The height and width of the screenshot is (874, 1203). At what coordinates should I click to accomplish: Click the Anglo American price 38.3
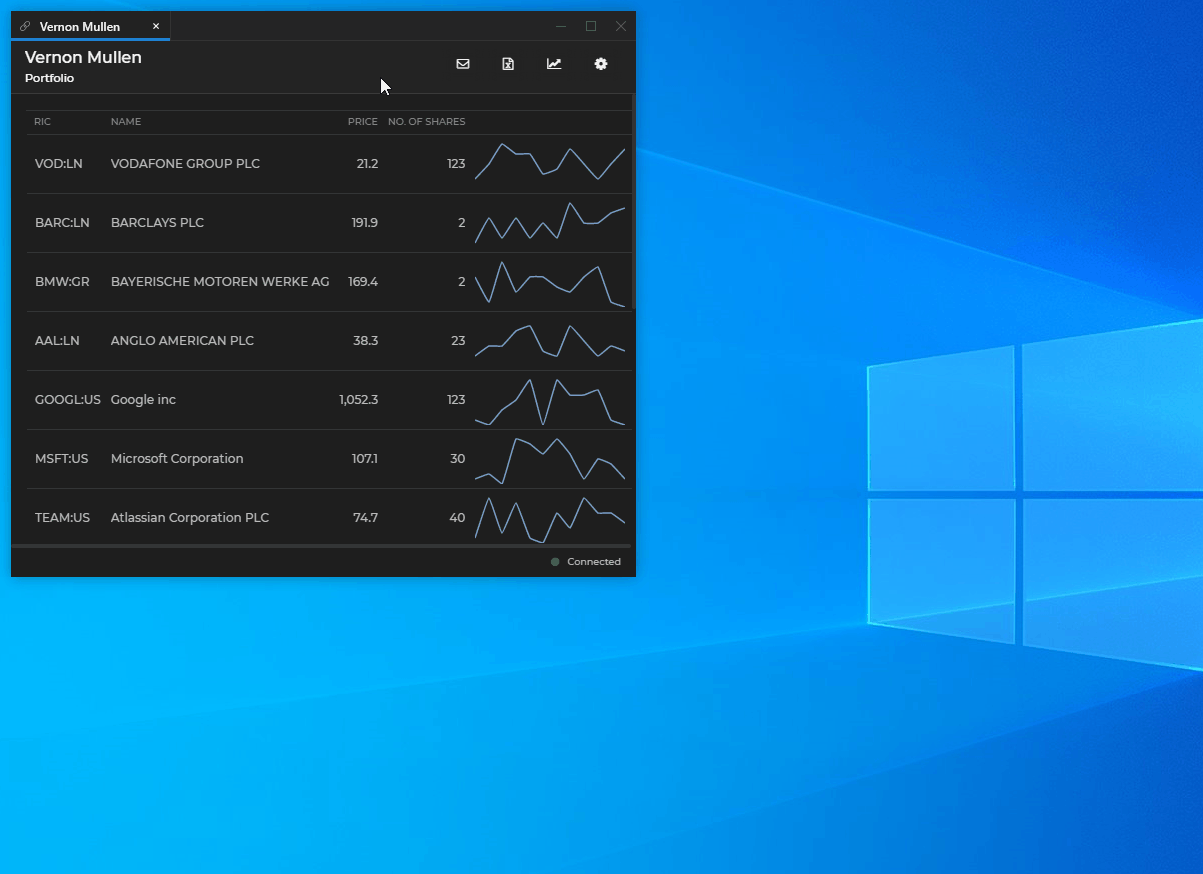coord(365,341)
